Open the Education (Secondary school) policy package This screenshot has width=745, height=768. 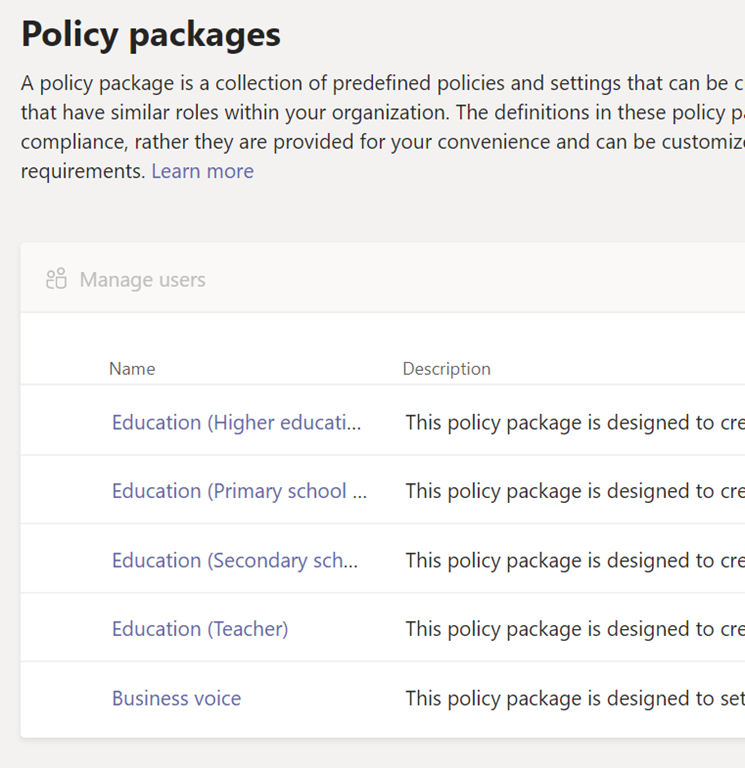235,561
